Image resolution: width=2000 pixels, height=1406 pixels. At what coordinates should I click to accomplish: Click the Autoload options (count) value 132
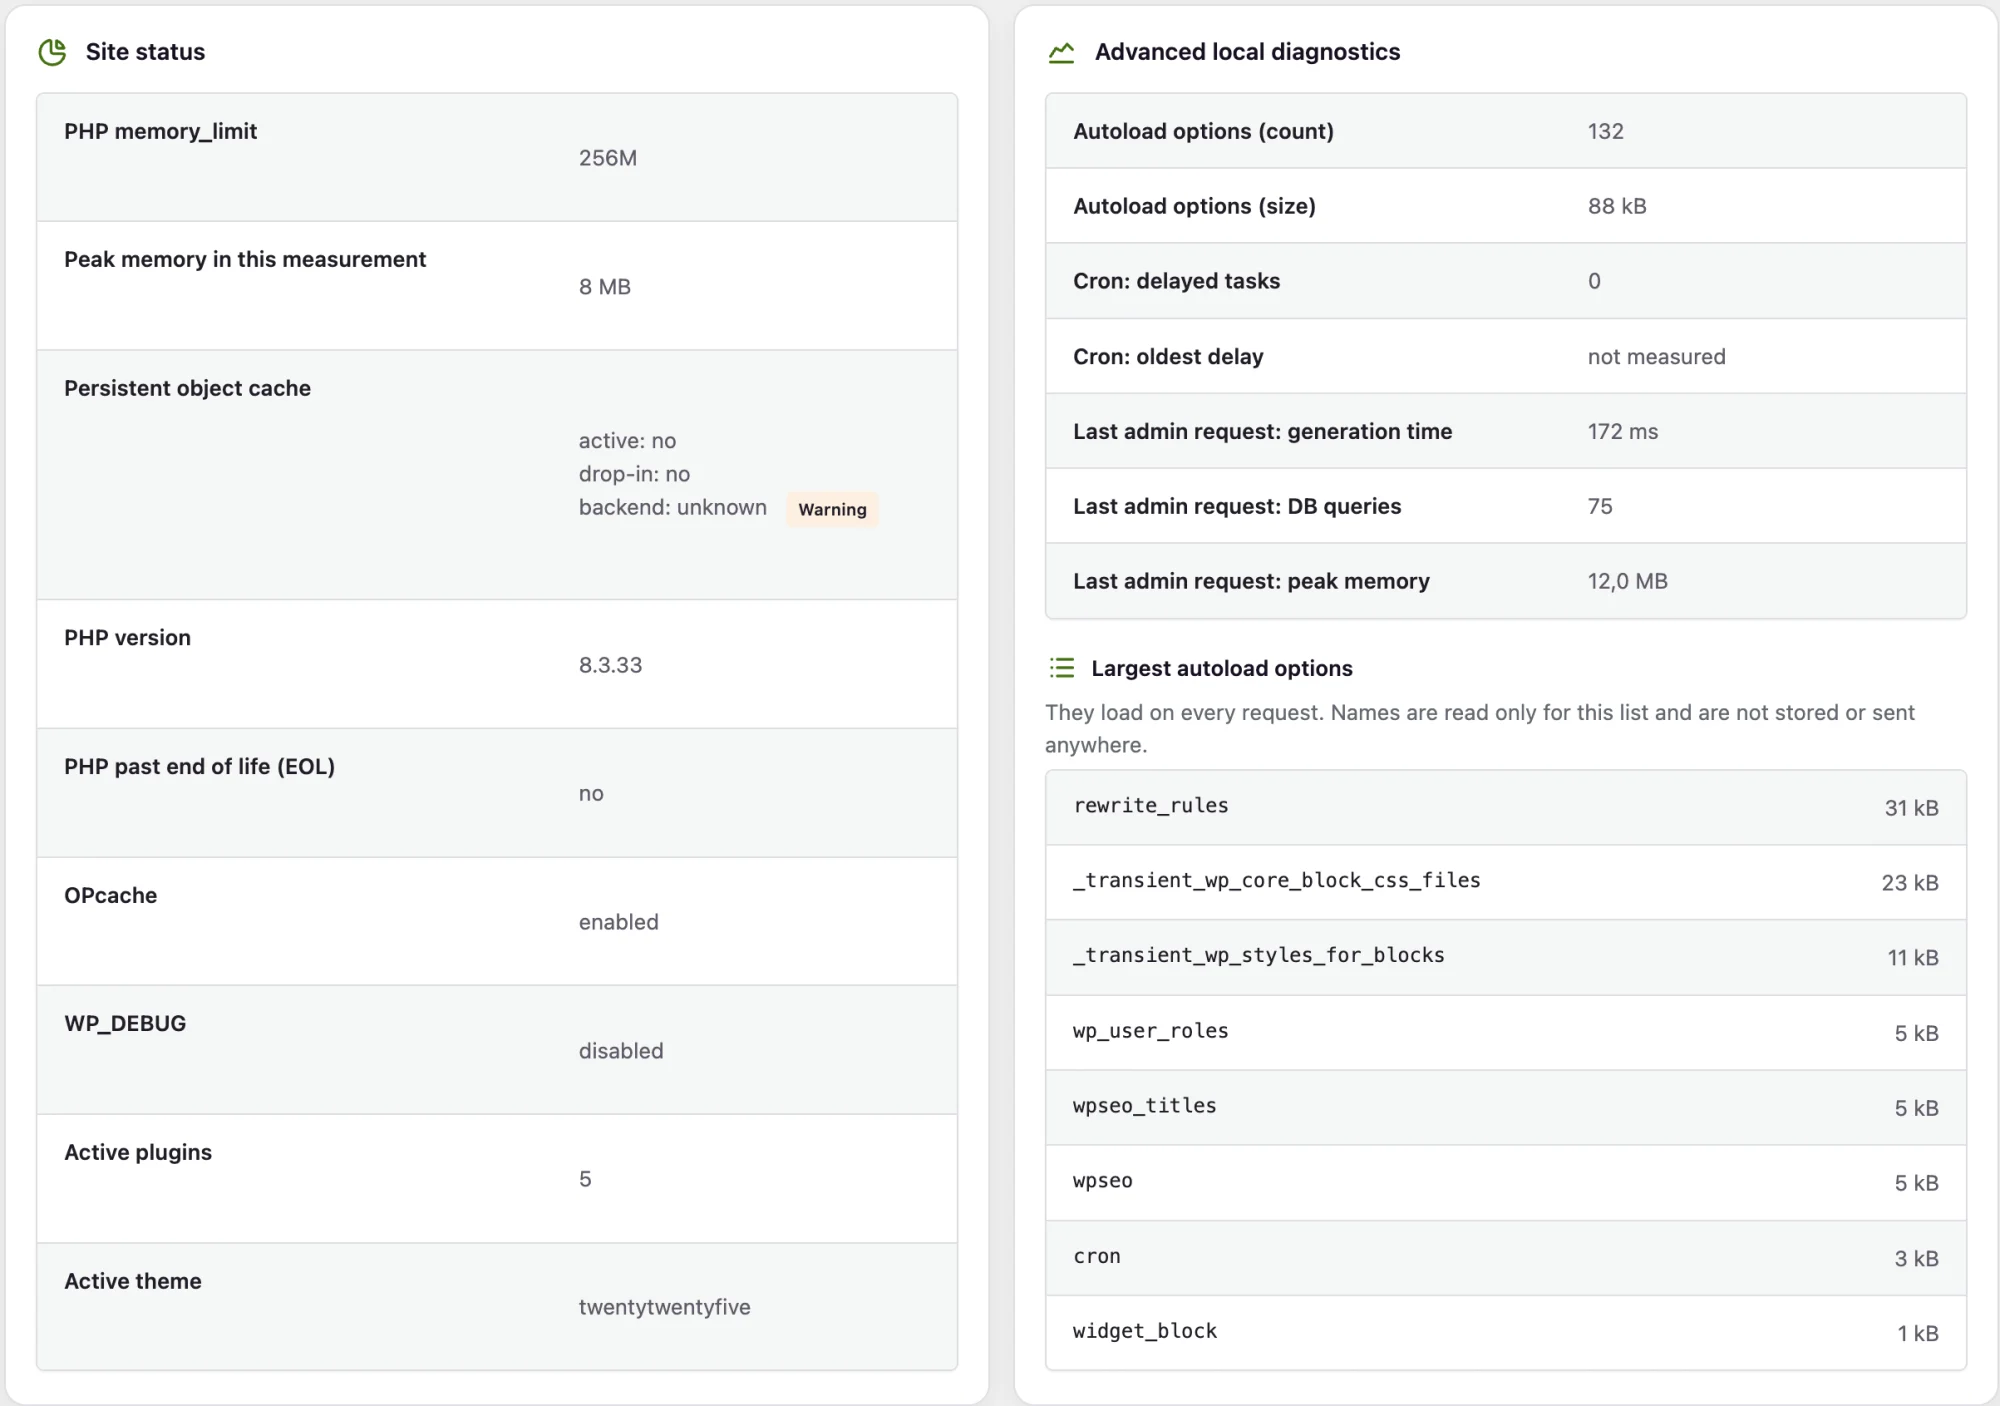click(1605, 131)
